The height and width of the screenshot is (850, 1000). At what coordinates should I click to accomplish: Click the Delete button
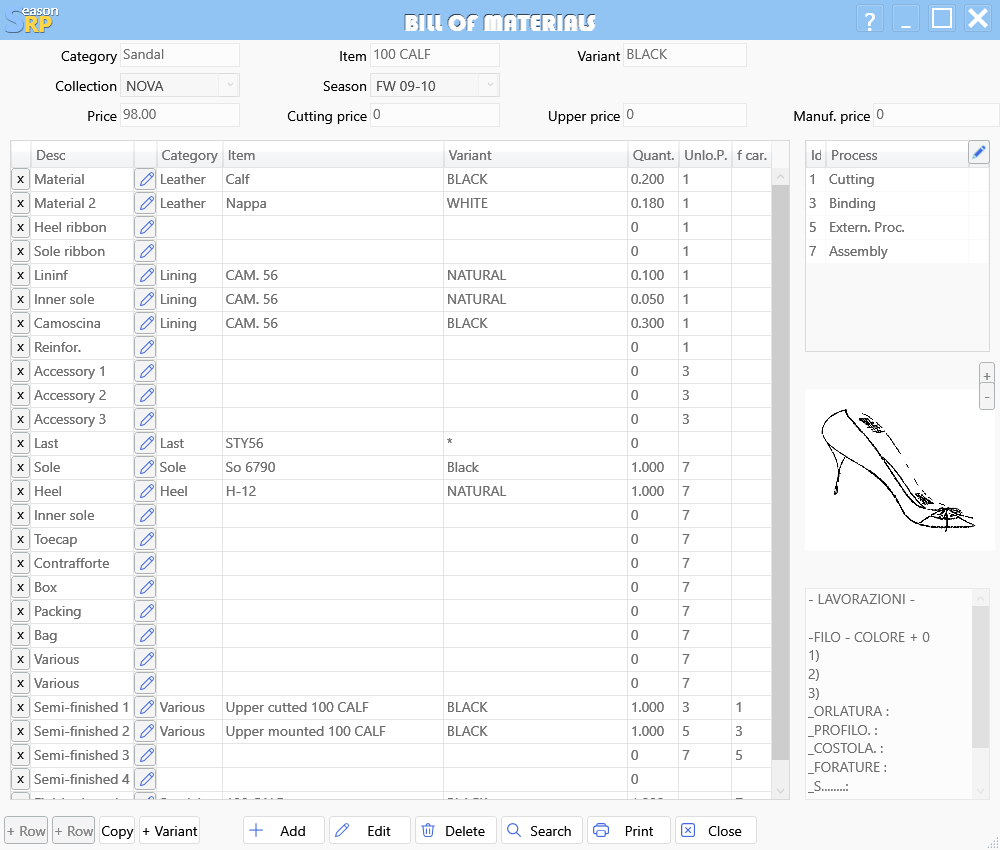click(455, 831)
